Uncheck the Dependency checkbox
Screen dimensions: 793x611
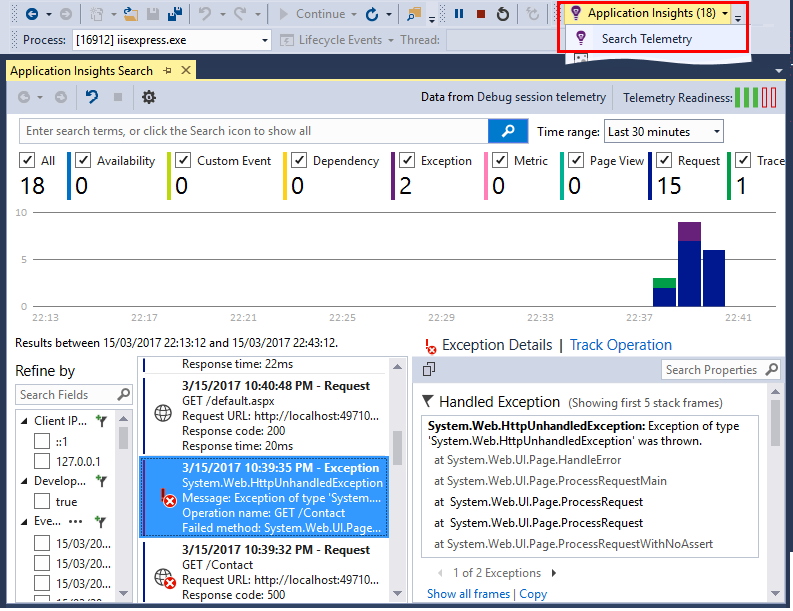tap(299, 160)
